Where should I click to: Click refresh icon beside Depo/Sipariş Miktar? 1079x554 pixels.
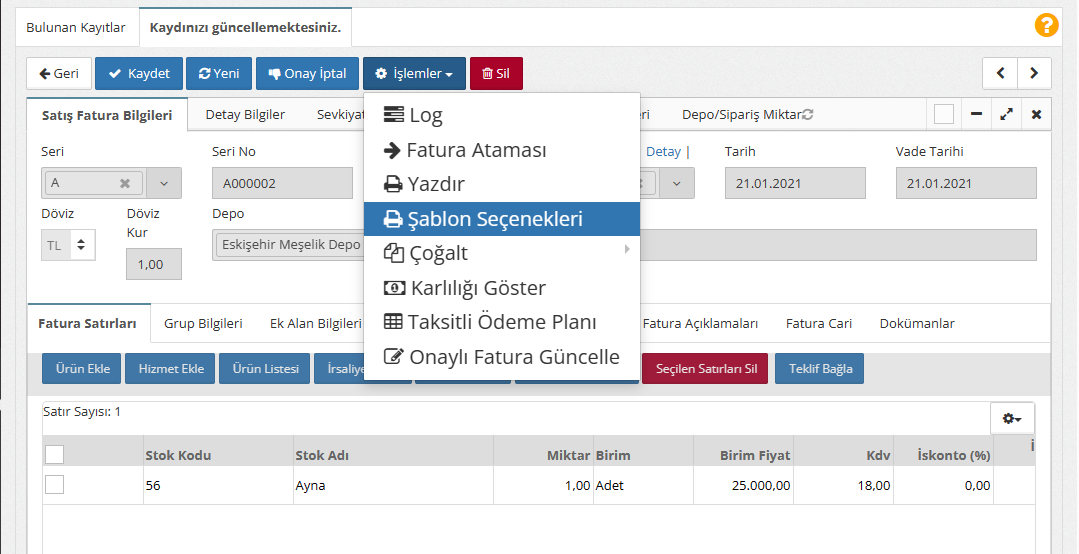[x=808, y=115]
